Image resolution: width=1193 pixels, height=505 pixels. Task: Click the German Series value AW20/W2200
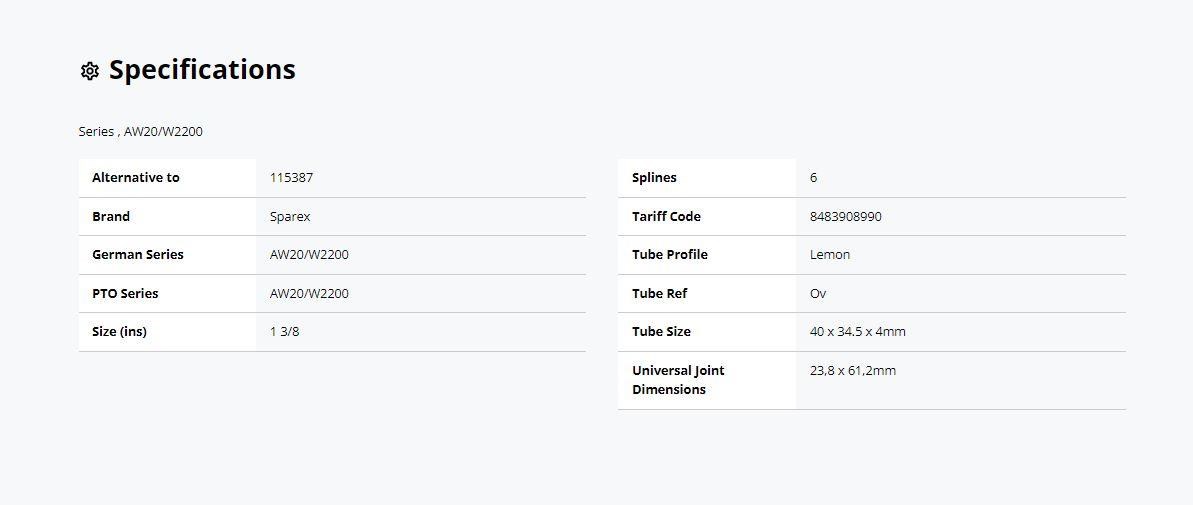tap(309, 255)
